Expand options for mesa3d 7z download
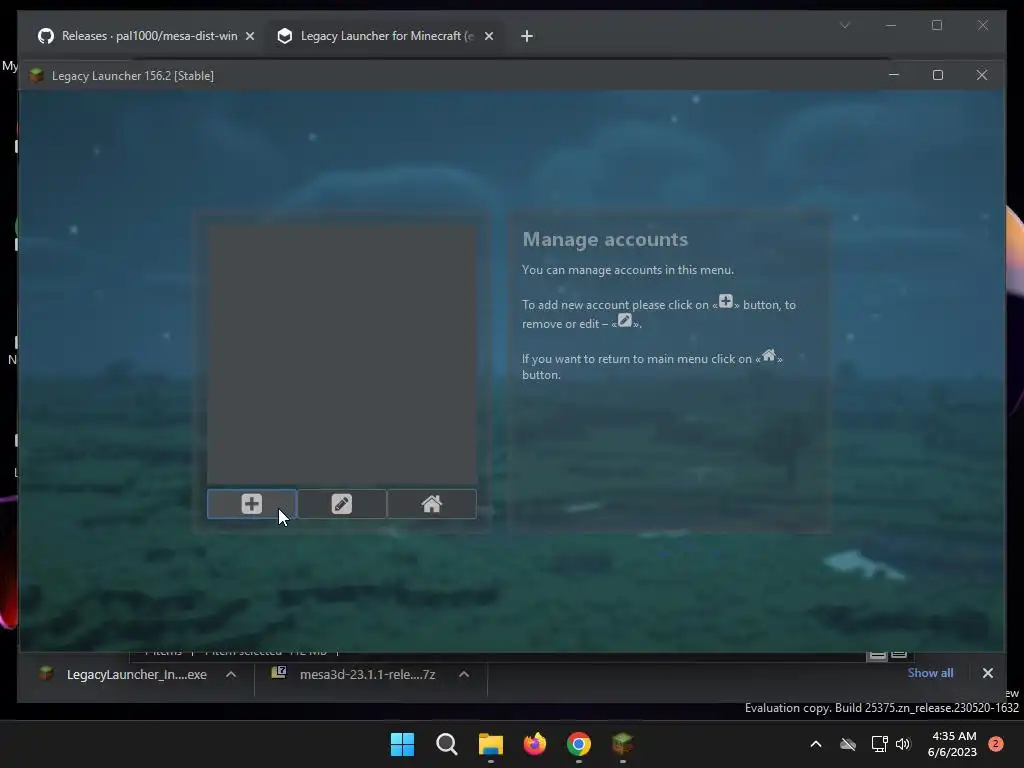The width and height of the screenshot is (1024, 768). pos(464,675)
